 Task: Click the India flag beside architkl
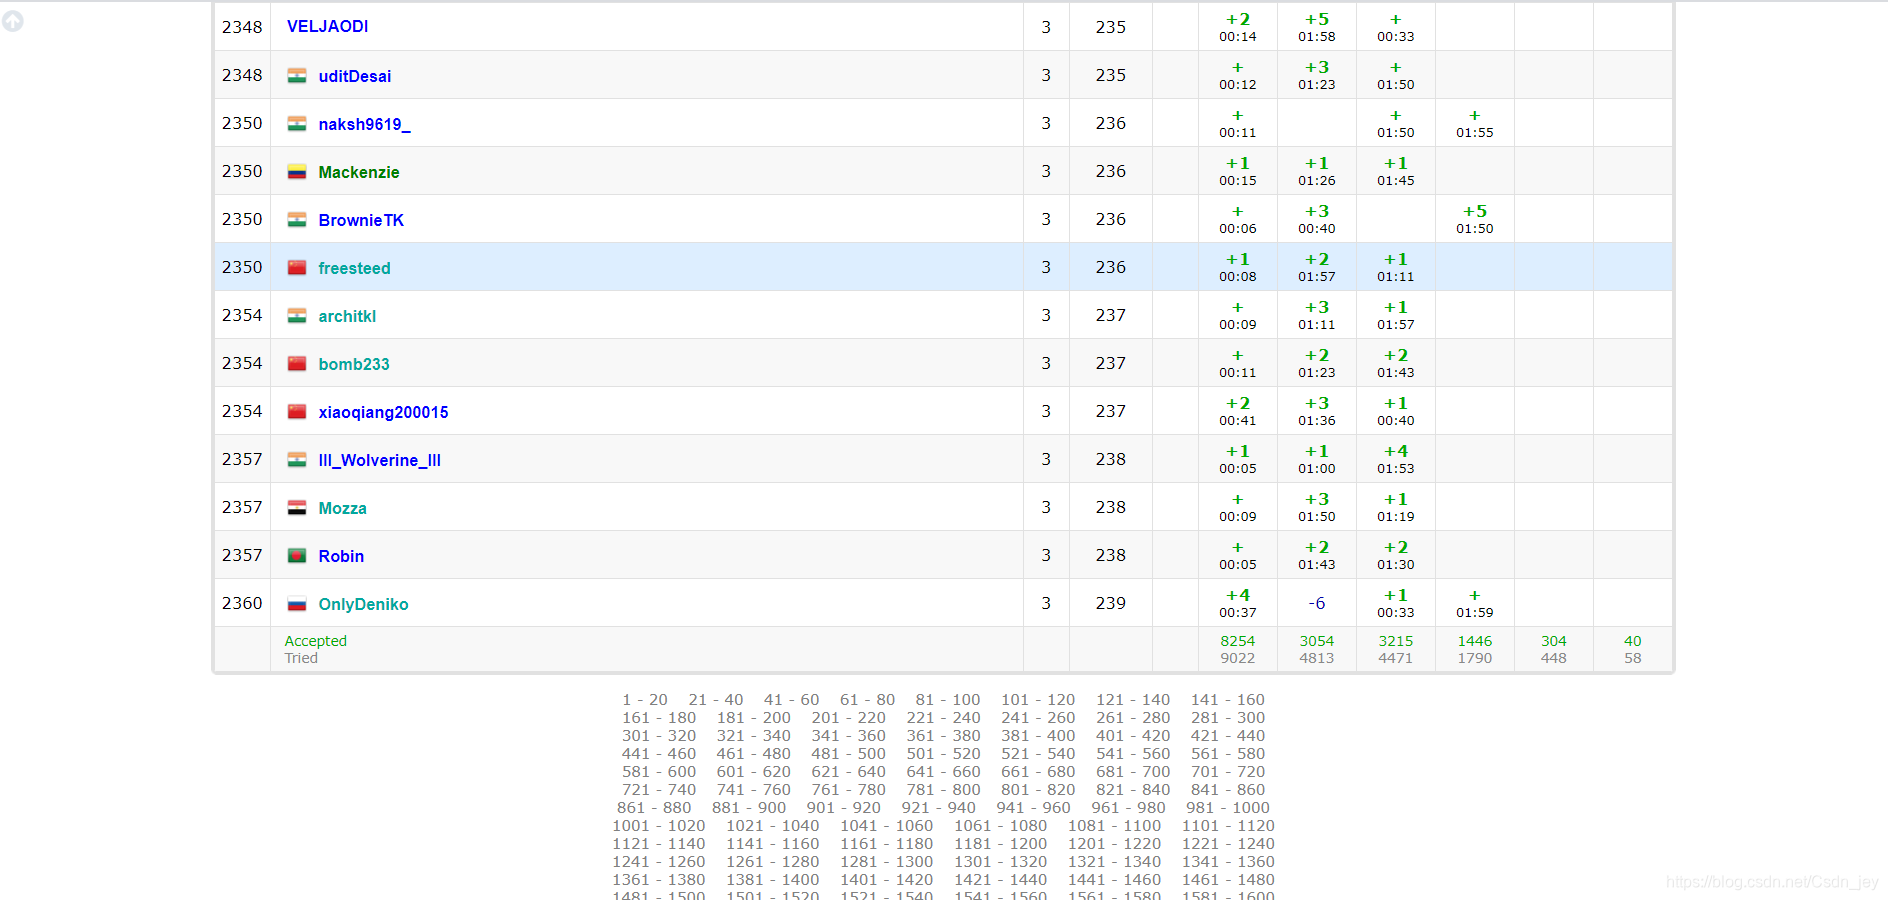(297, 316)
